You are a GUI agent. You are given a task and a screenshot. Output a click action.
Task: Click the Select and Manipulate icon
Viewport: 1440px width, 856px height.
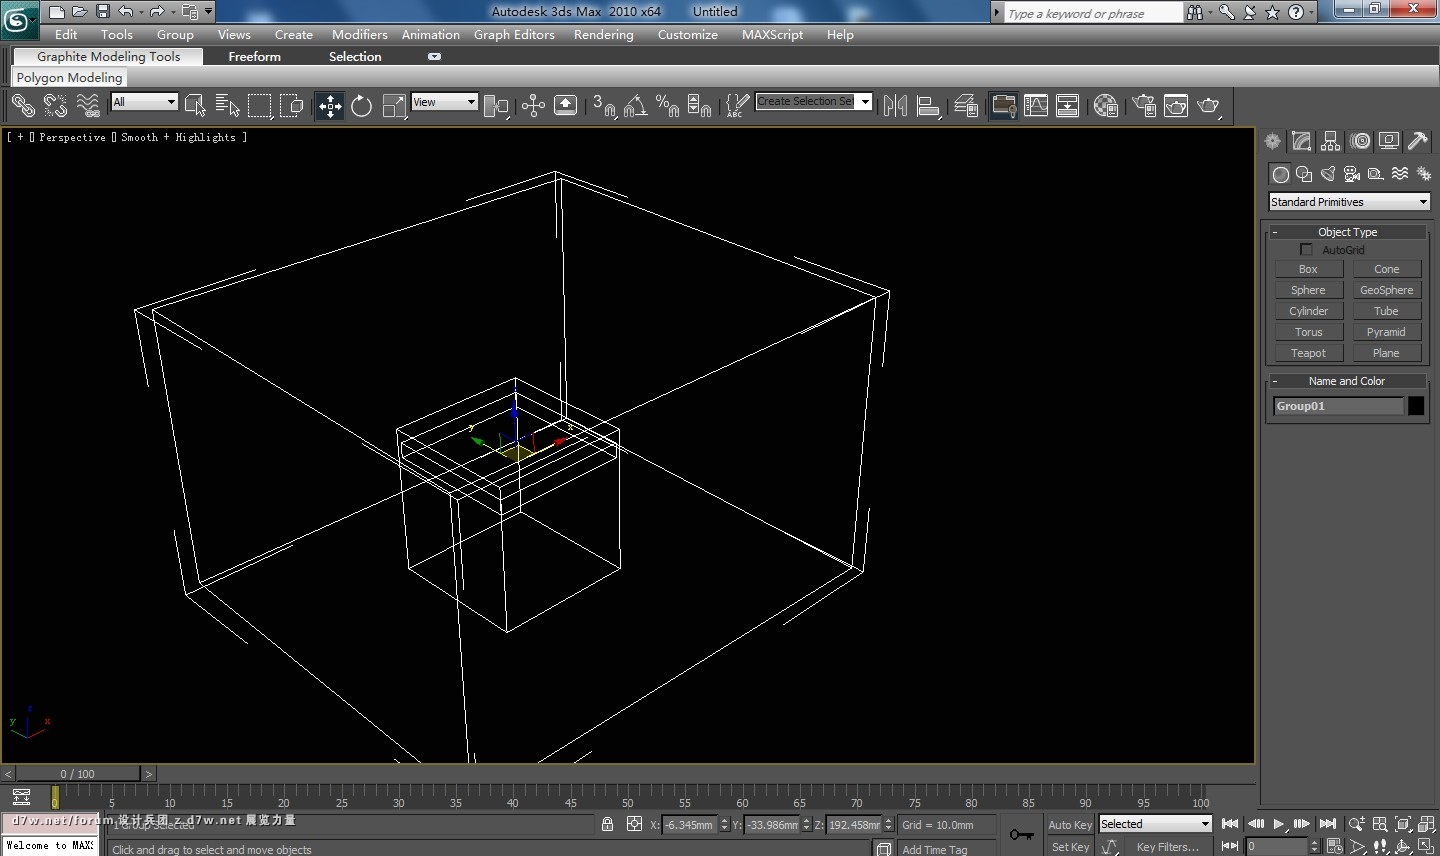pyautogui.click(x=533, y=105)
